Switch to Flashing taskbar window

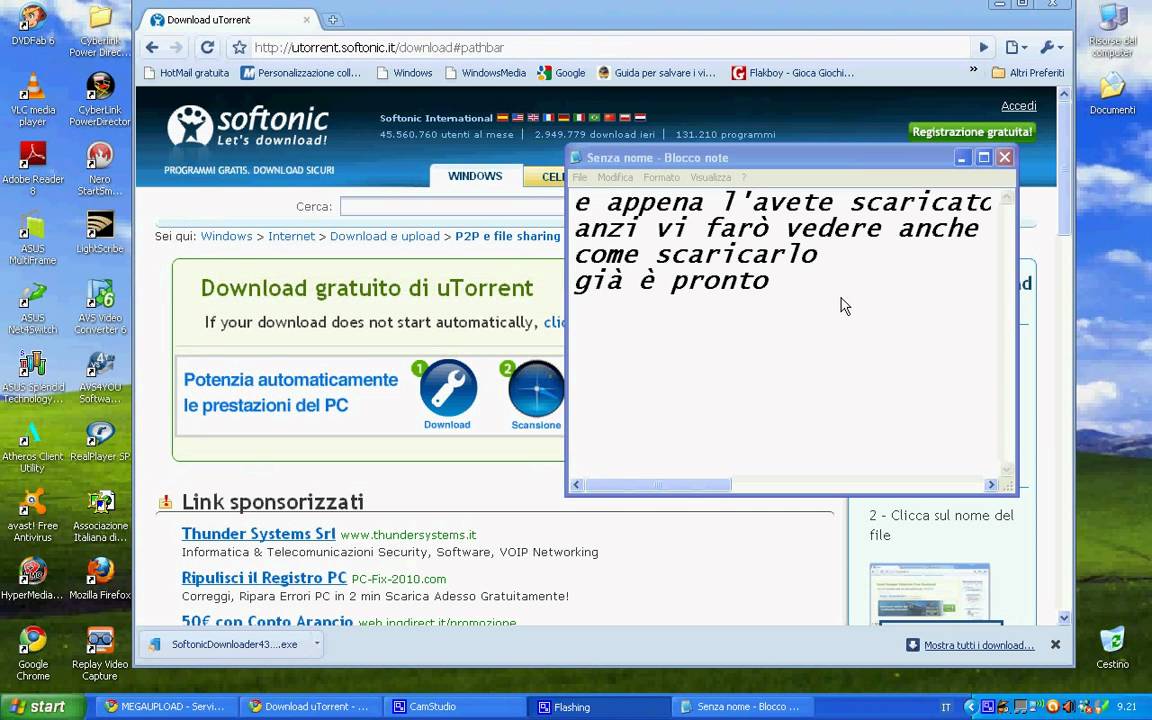pos(600,707)
